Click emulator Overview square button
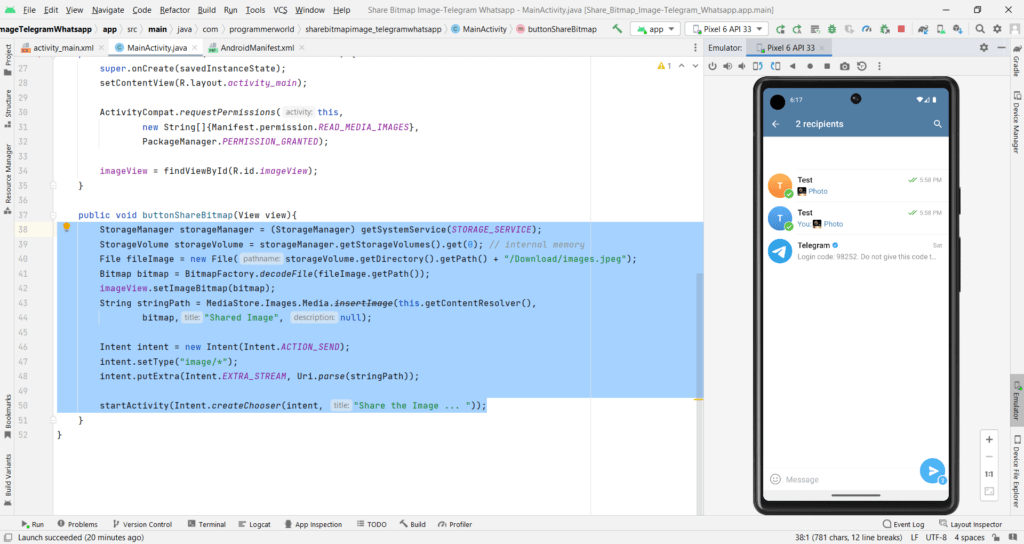 827,66
